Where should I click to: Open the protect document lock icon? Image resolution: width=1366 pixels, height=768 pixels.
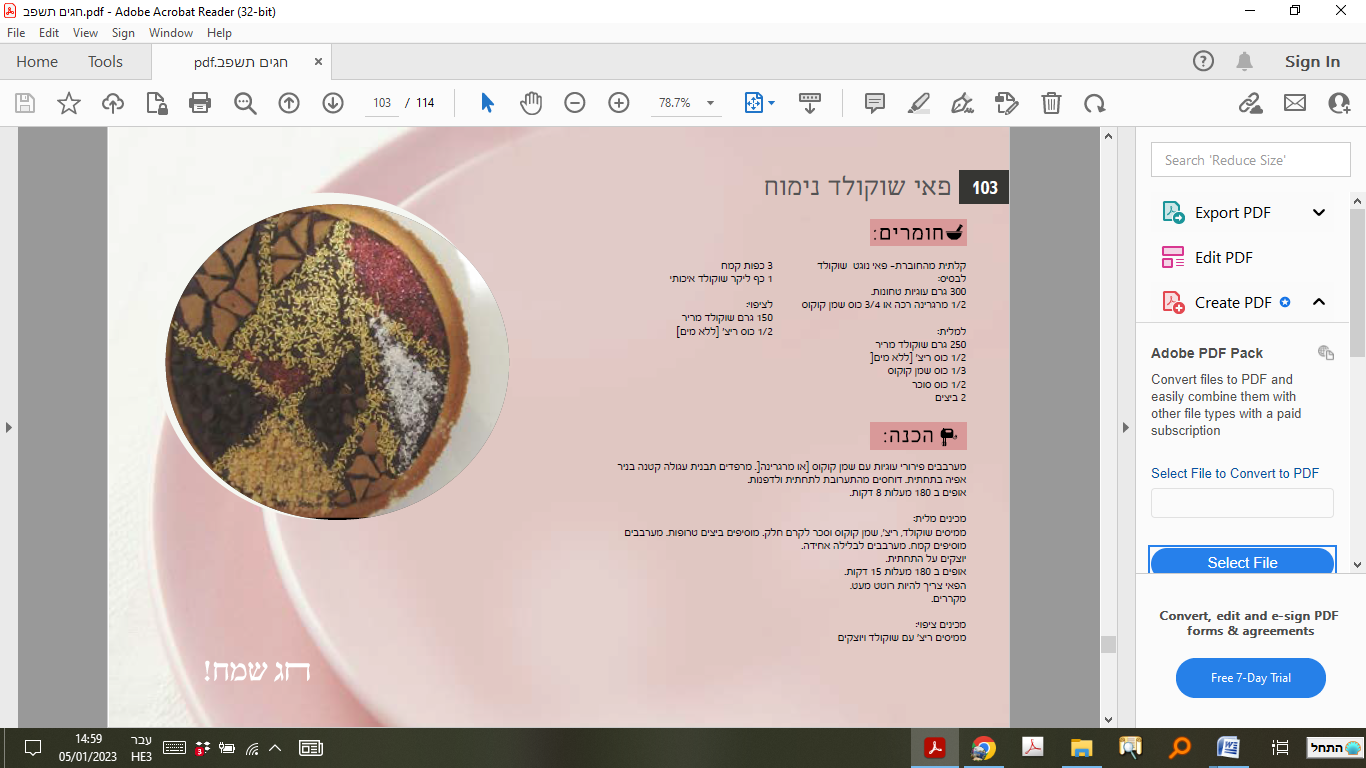156,103
